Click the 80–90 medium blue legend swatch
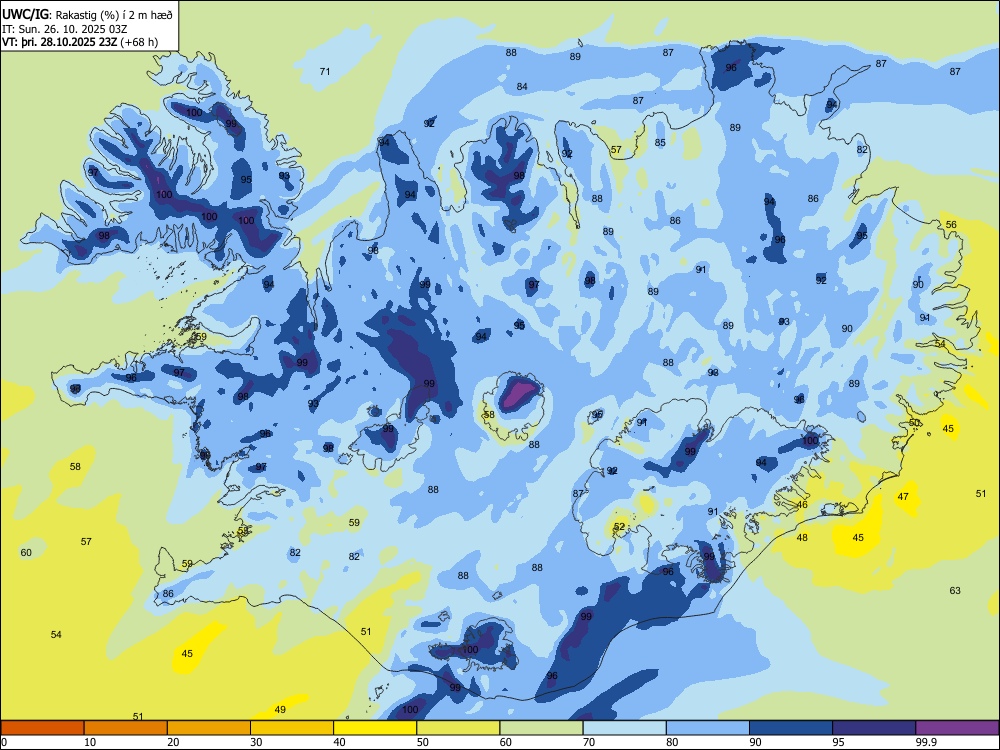Screen dimensions: 1000x750 708,728
